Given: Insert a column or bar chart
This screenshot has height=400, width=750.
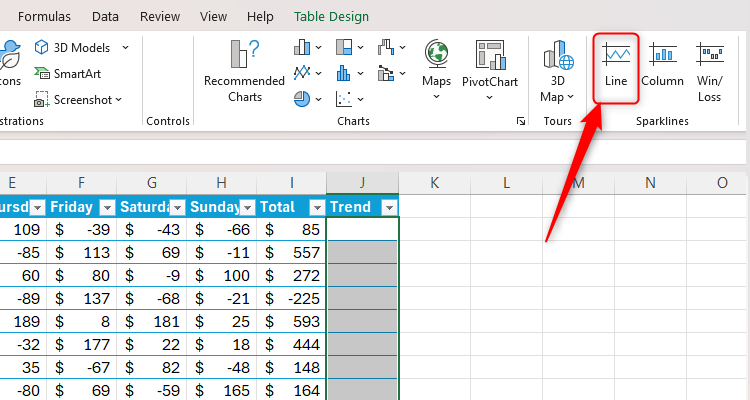Looking at the screenshot, I should [307, 47].
